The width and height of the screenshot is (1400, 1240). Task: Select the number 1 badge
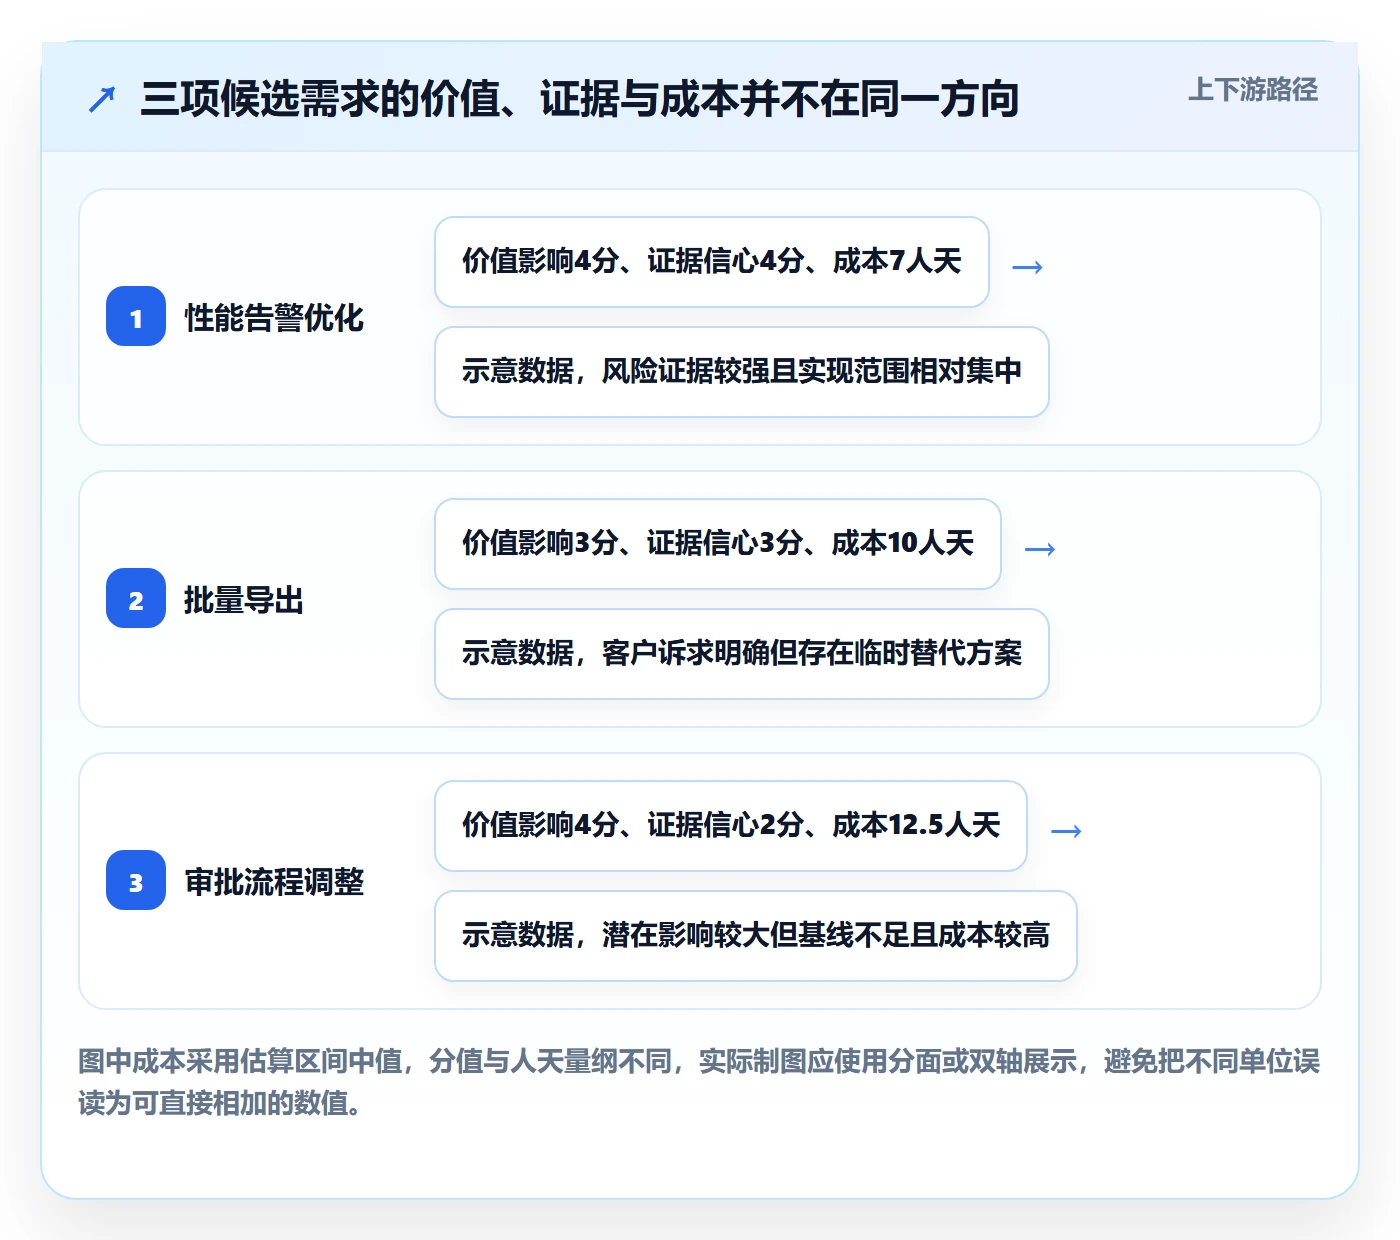point(136,317)
